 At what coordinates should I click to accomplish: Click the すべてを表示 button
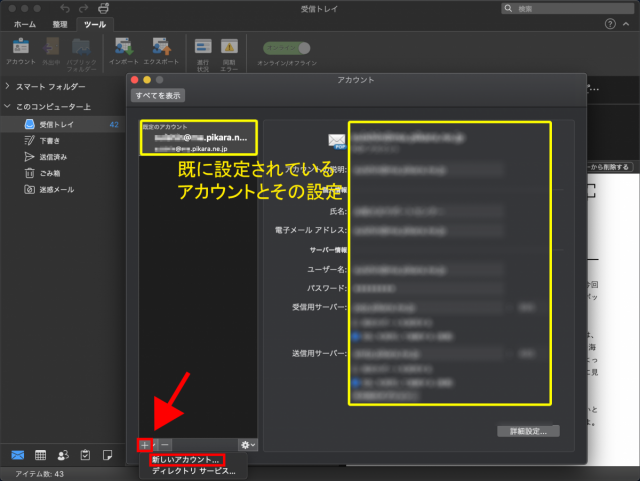point(158,95)
